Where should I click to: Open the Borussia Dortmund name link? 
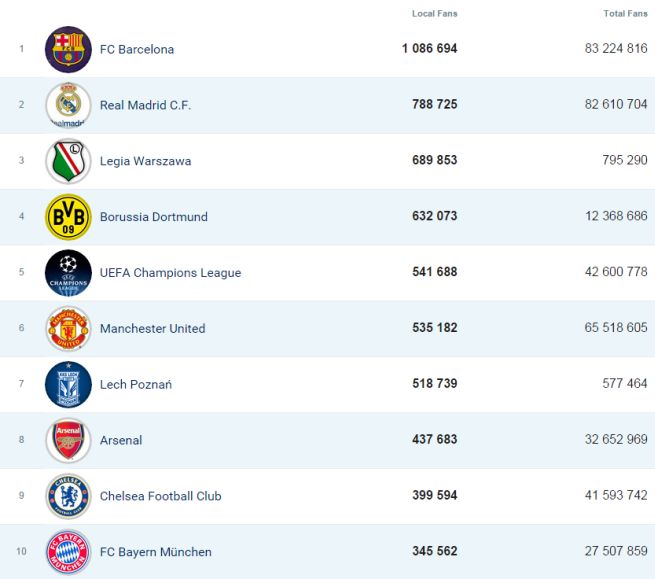click(x=153, y=217)
